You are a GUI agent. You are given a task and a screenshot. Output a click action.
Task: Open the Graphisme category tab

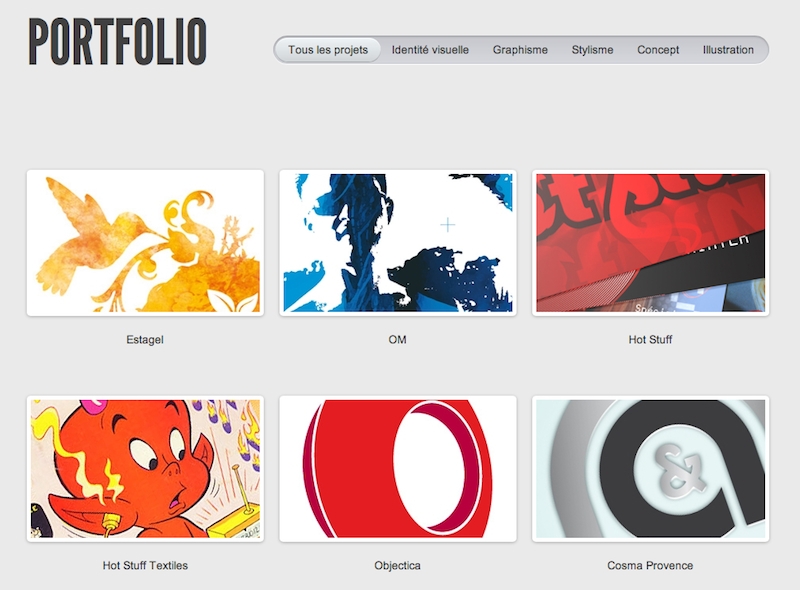click(x=520, y=50)
